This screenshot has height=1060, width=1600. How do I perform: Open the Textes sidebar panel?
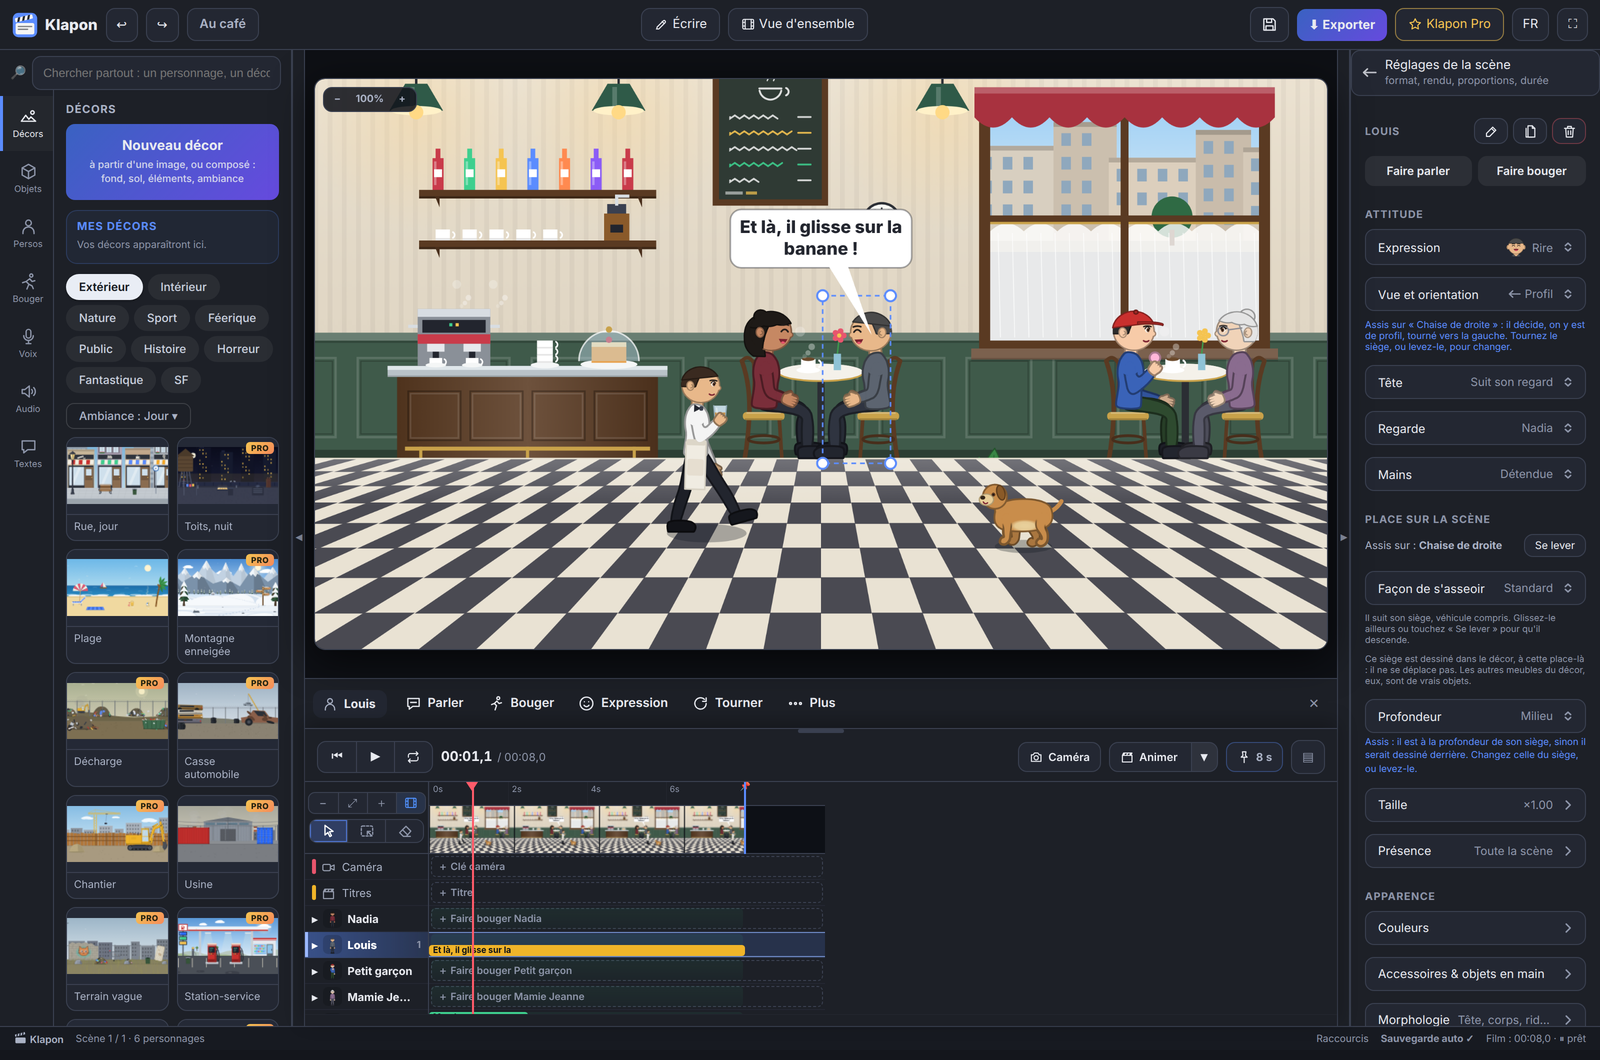coord(28,453)
